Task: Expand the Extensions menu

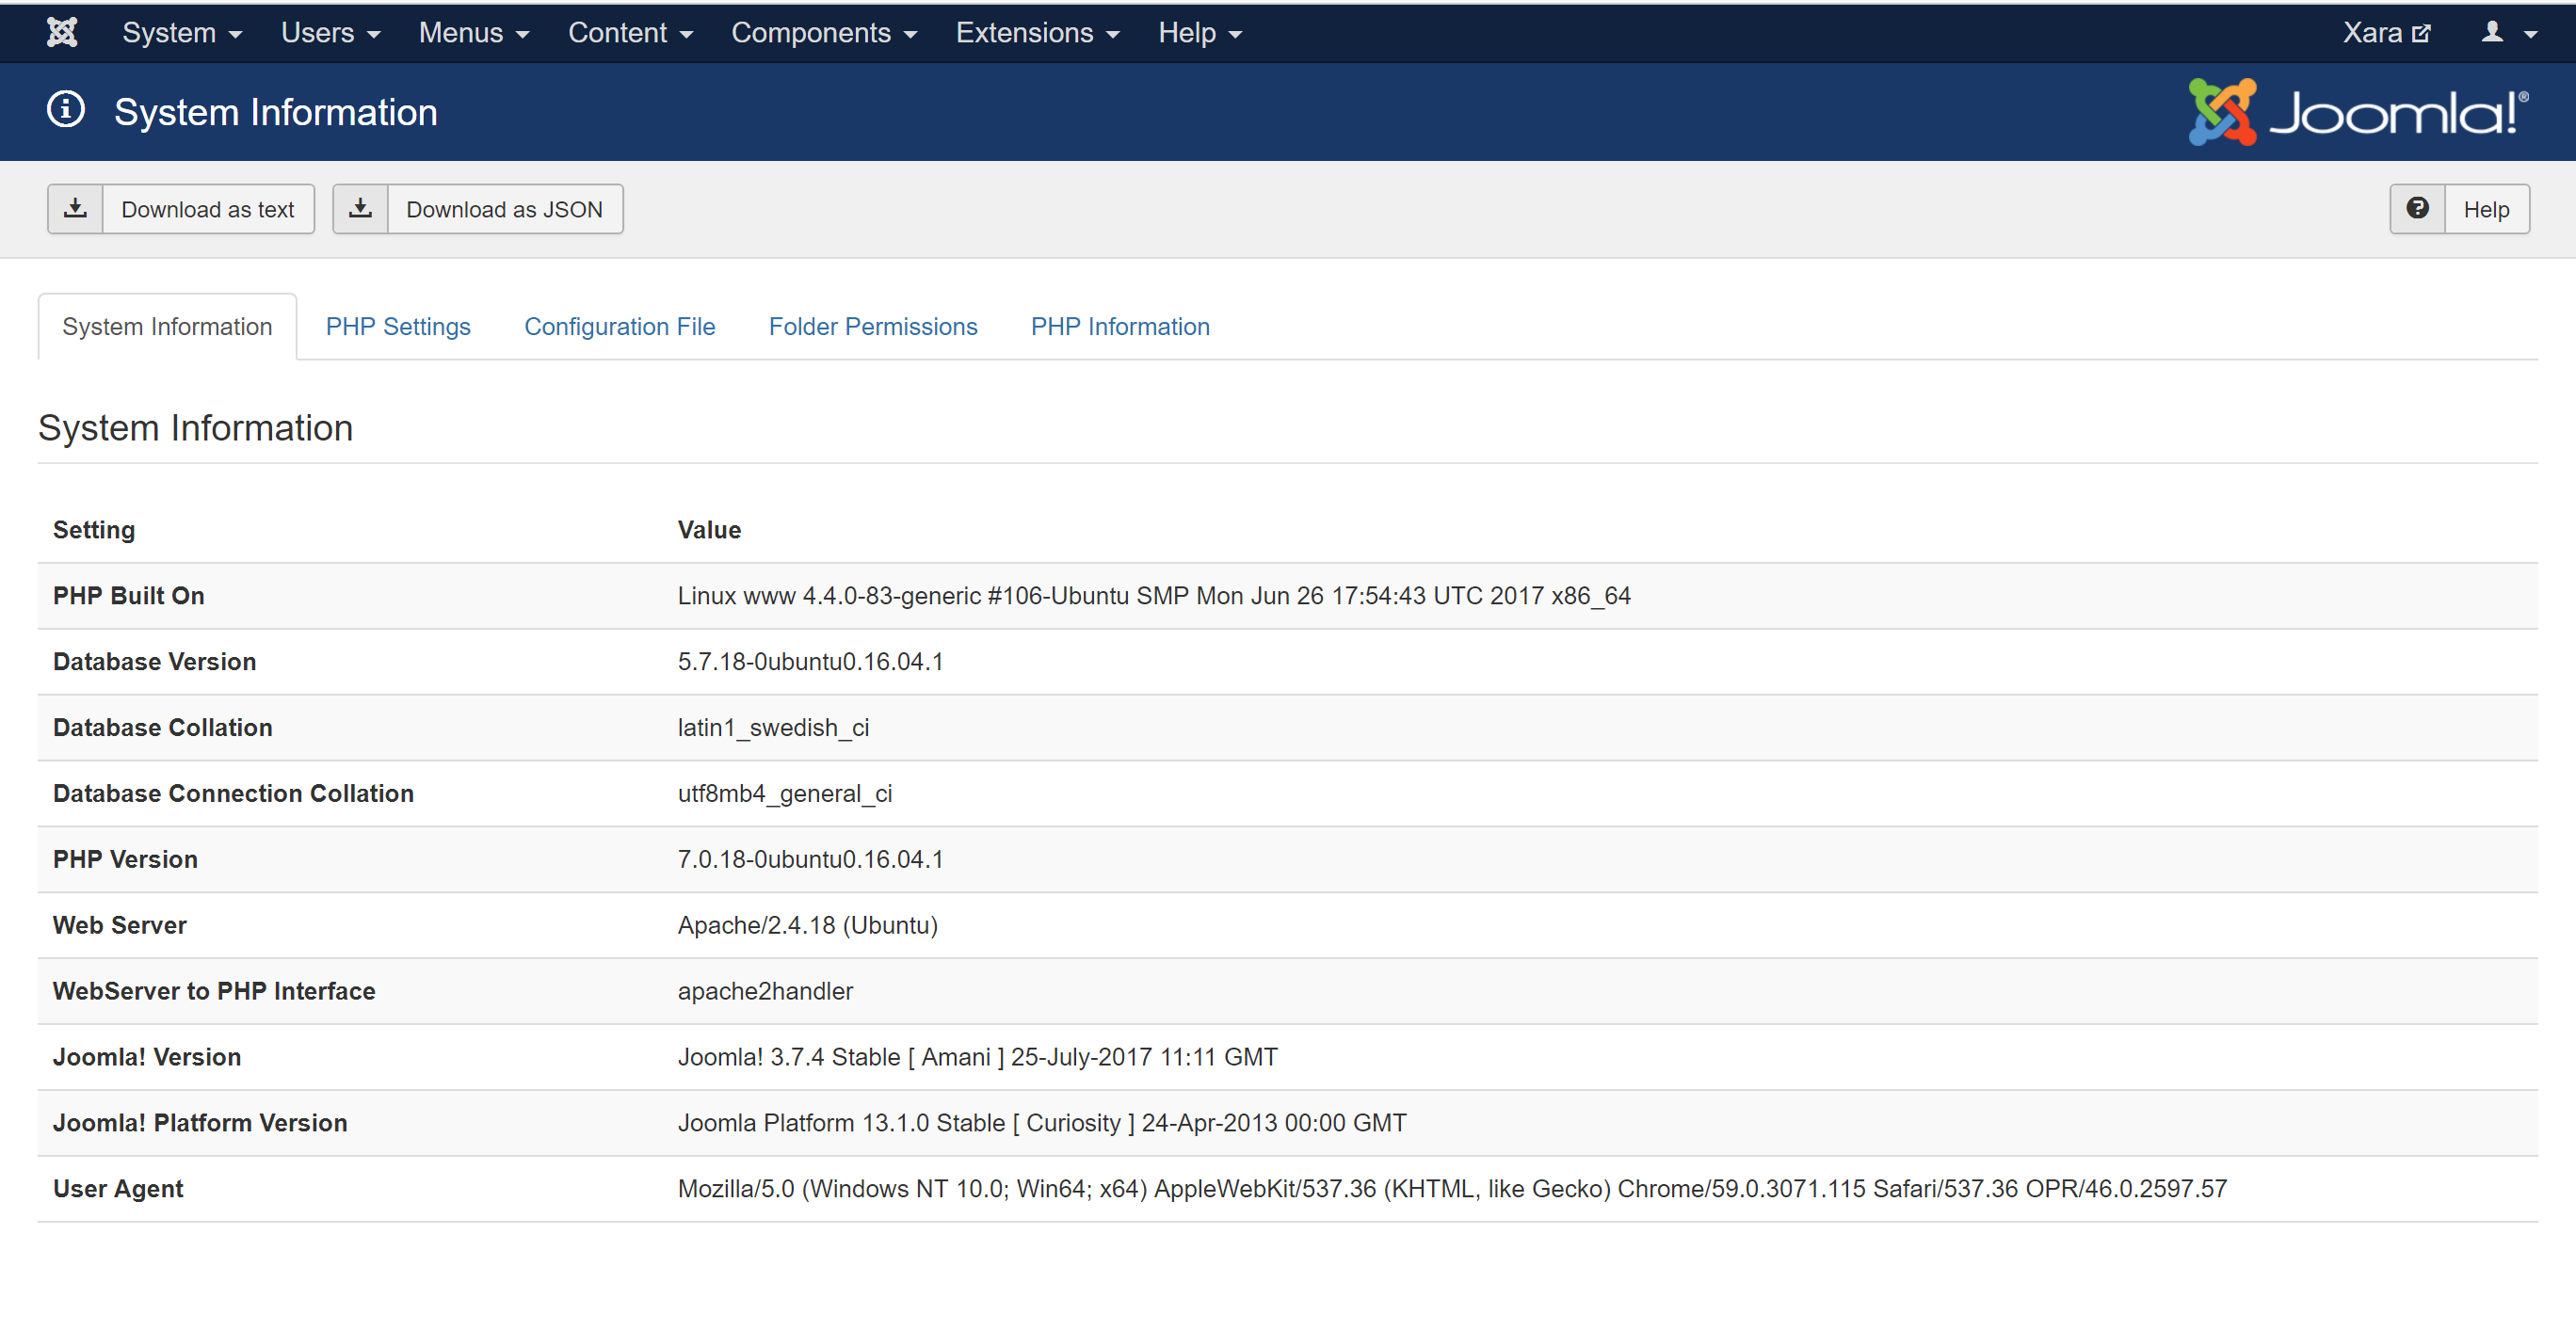Action: (x=1037, y=33)
